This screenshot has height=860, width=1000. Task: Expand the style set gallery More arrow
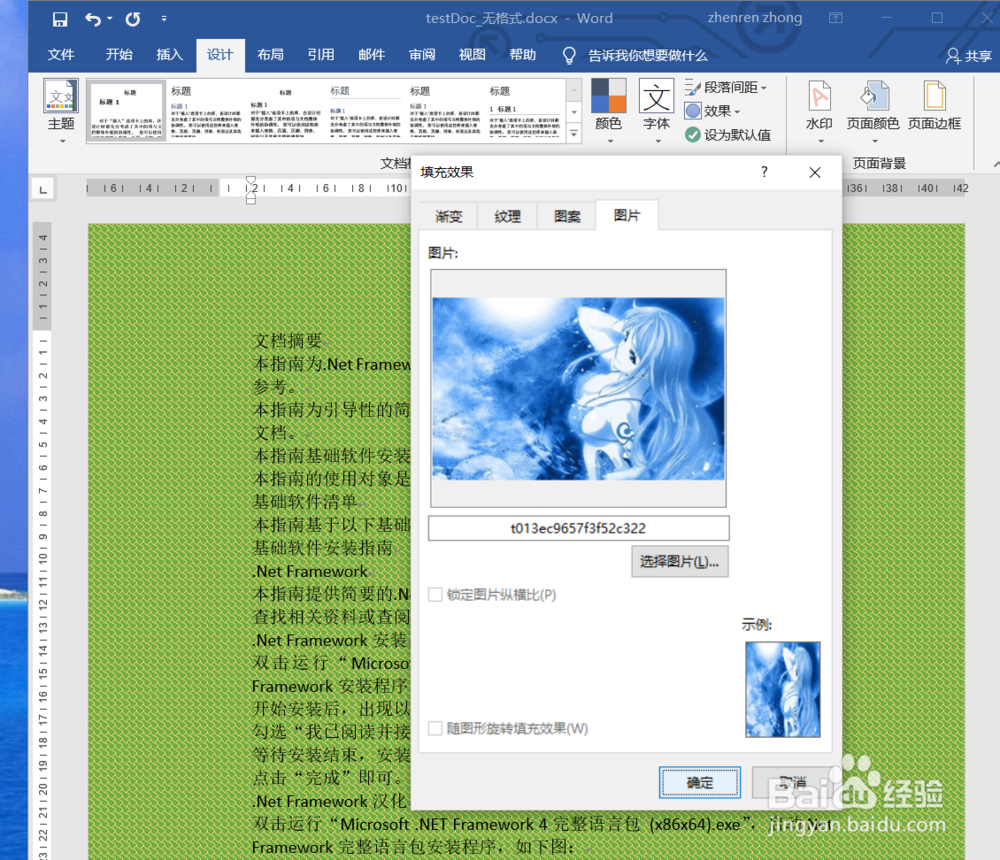click(574, 133)
